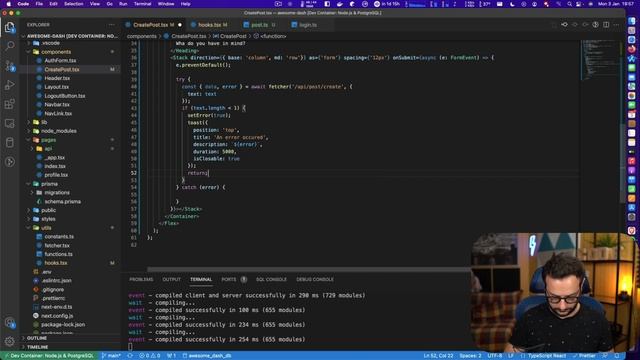Click the horizontal editor scrollbar
This screenshot has width=640, height=360.
pyautogui.click(x=308, y=269)
